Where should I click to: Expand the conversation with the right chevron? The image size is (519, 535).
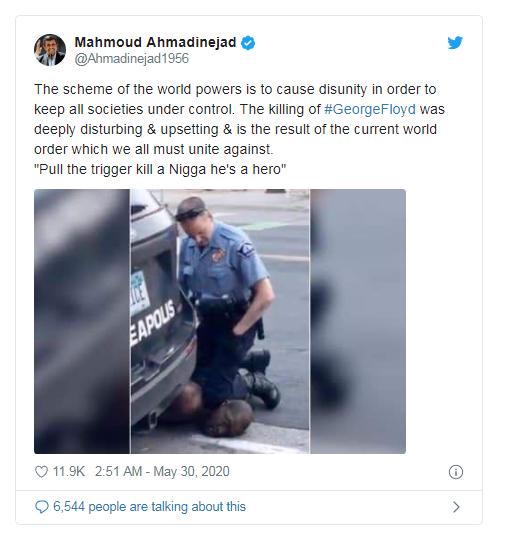tap(456, 507)
